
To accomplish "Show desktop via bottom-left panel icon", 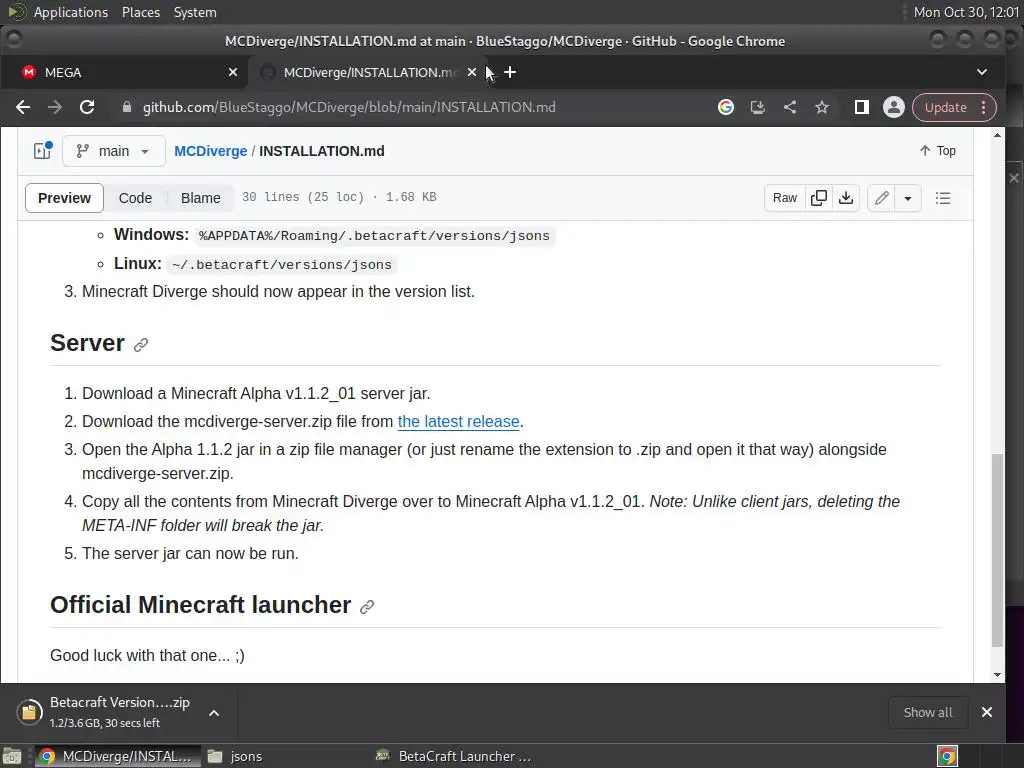I will coord(12,756).
